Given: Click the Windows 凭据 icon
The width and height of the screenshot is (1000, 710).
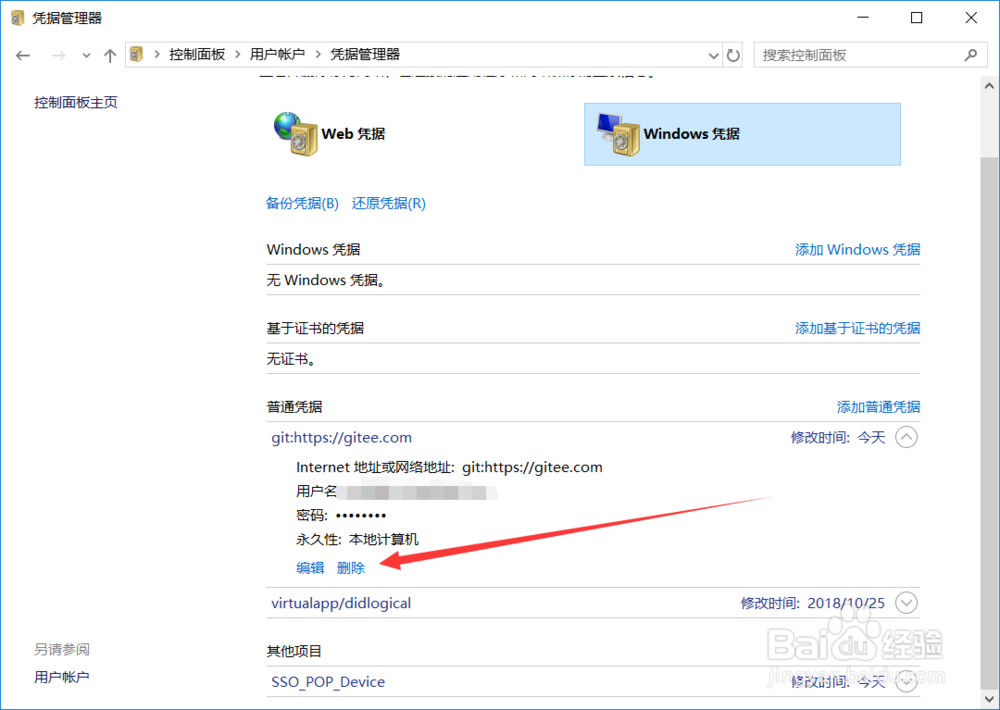Looking at the screenshot, I should click(617, 134).
